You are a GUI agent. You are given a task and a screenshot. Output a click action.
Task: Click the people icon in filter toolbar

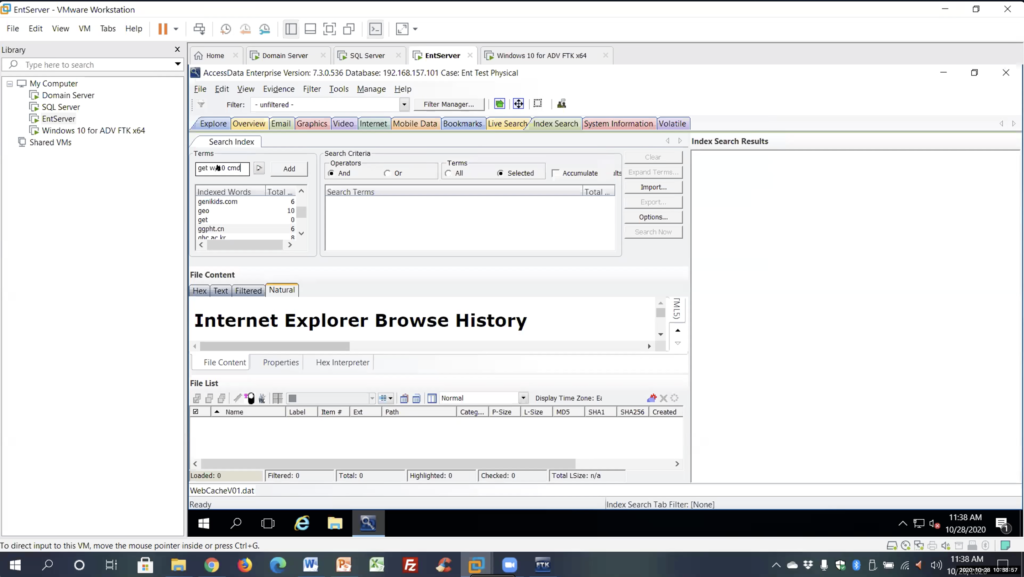561,104
